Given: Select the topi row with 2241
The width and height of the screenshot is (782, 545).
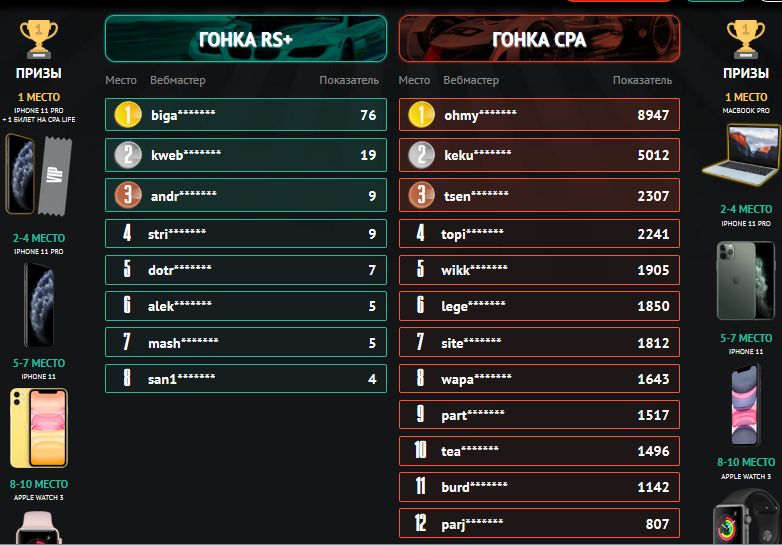Looking at the screenshot, I should tap(539, 233).
